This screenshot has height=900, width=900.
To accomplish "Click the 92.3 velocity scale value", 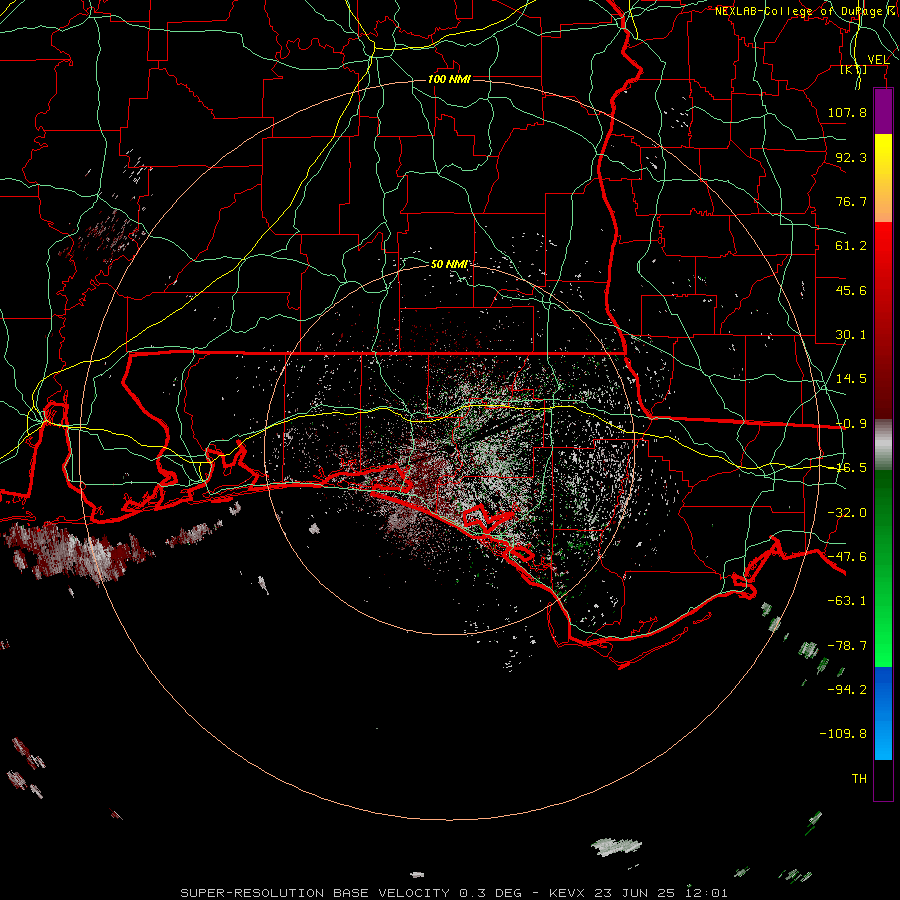I will (851, 157).
